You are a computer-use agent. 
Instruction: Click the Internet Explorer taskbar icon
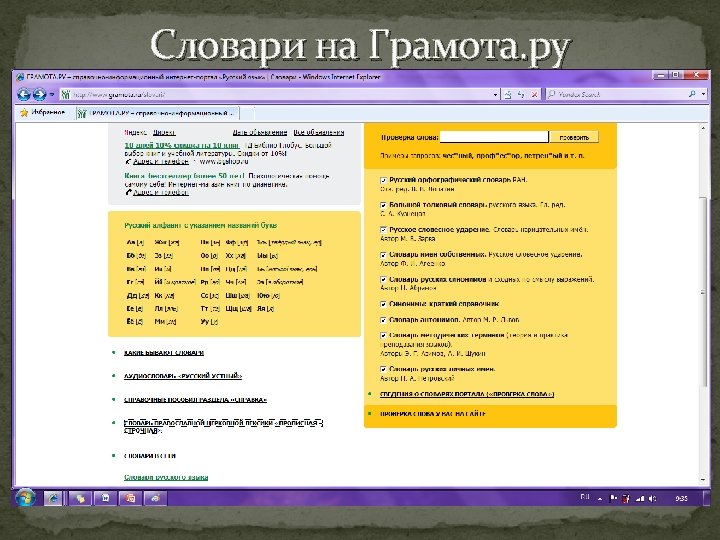coord(53,498)
